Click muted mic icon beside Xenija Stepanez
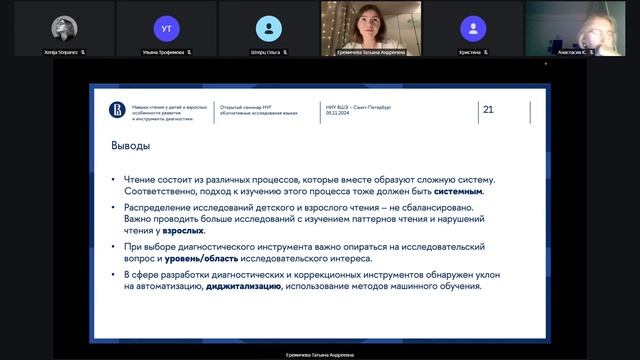 83,52
